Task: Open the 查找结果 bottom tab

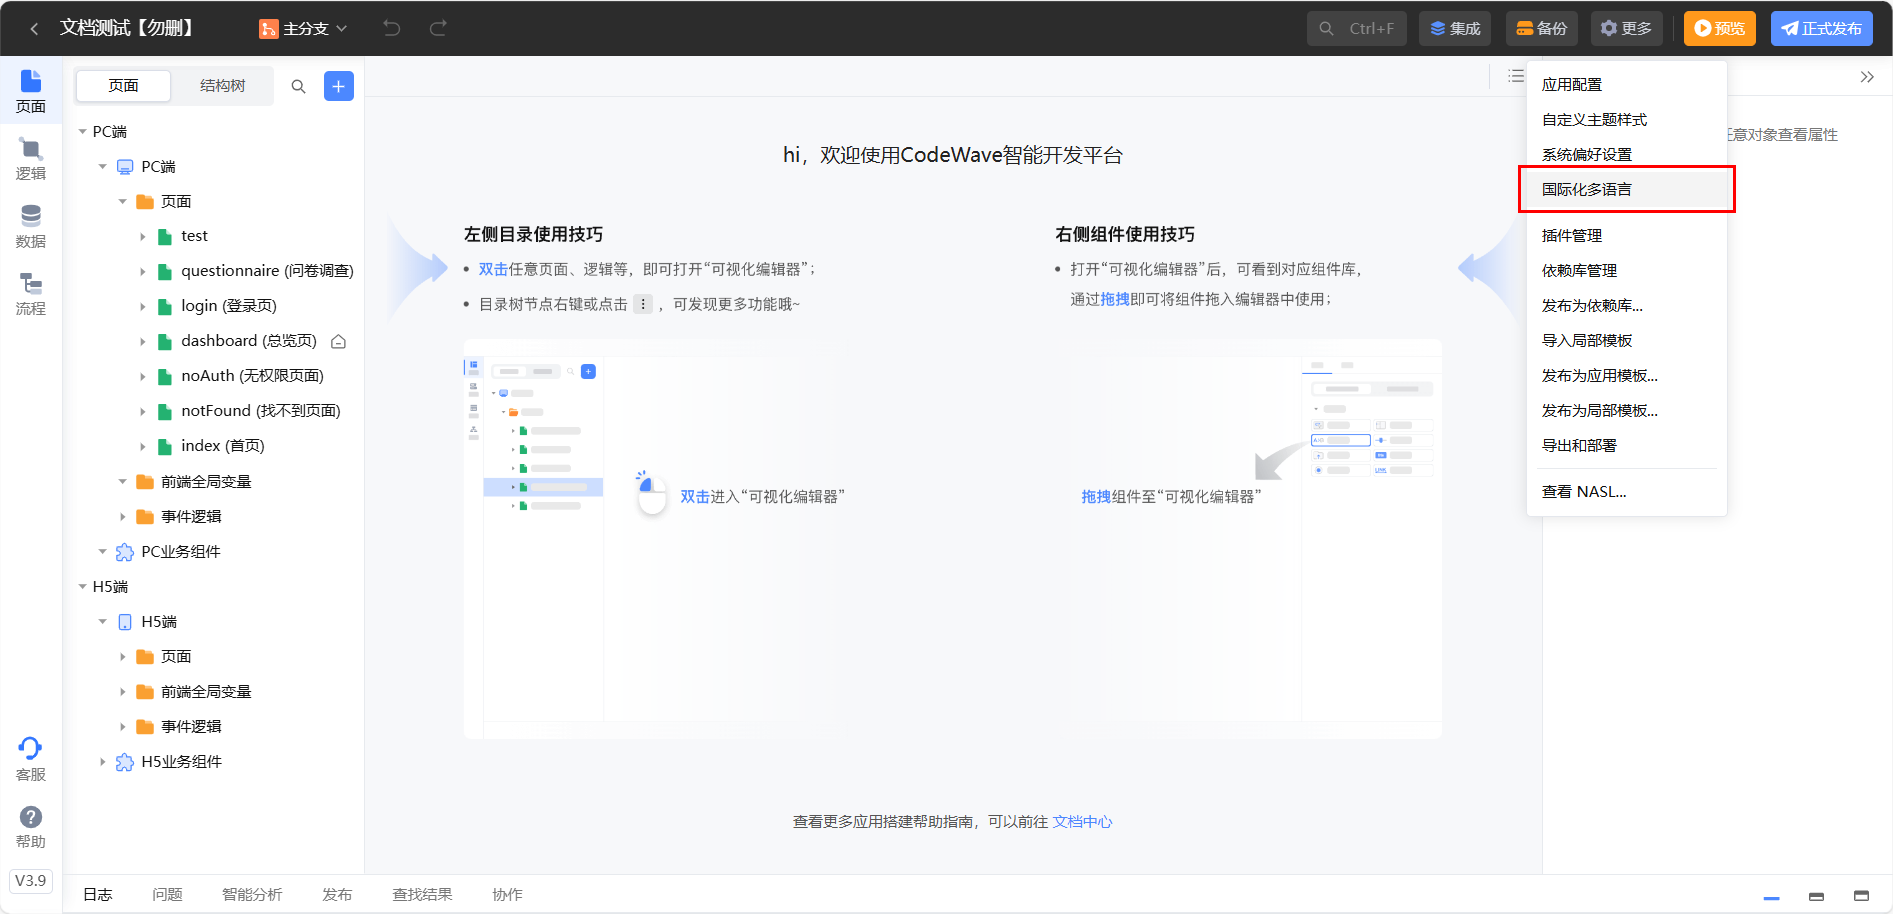Action: [x=422, y=895]
